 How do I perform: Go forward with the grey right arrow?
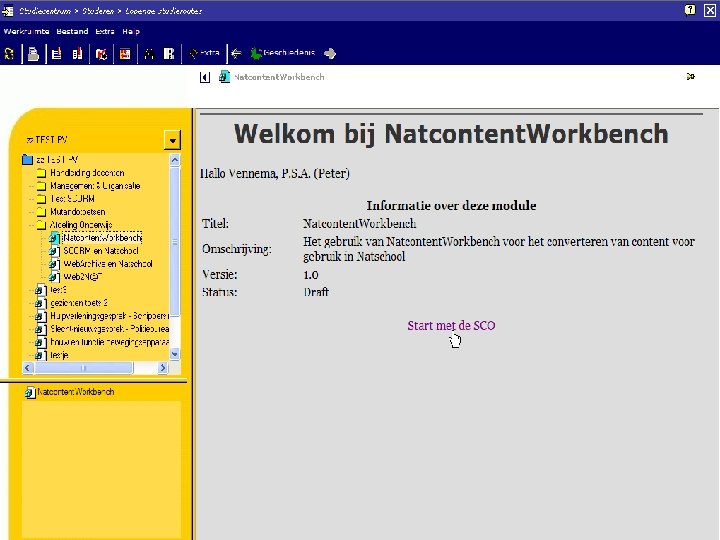(x=330, y=53)
